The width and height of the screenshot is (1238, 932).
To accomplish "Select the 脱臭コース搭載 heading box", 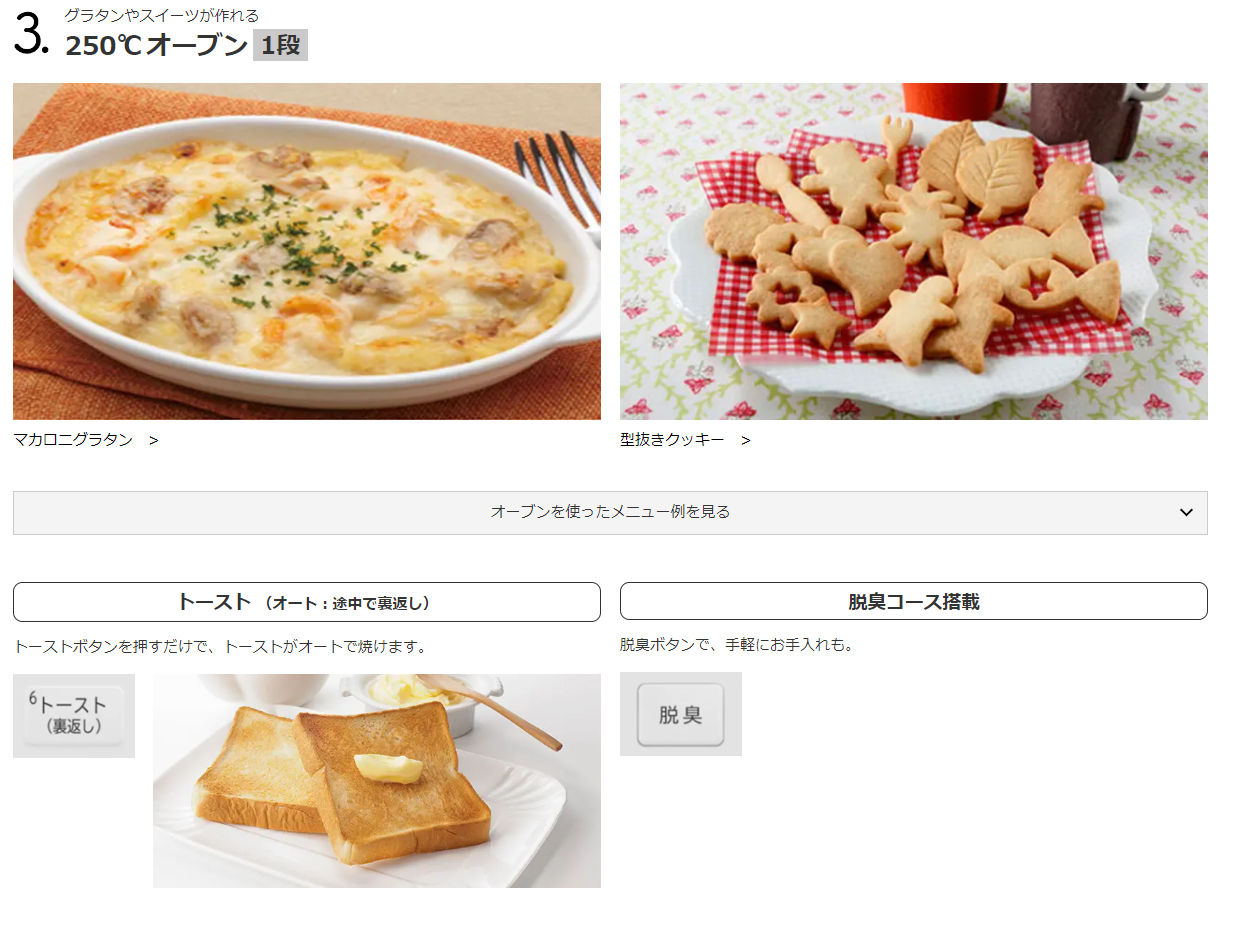I will click(x=914, y=601).
